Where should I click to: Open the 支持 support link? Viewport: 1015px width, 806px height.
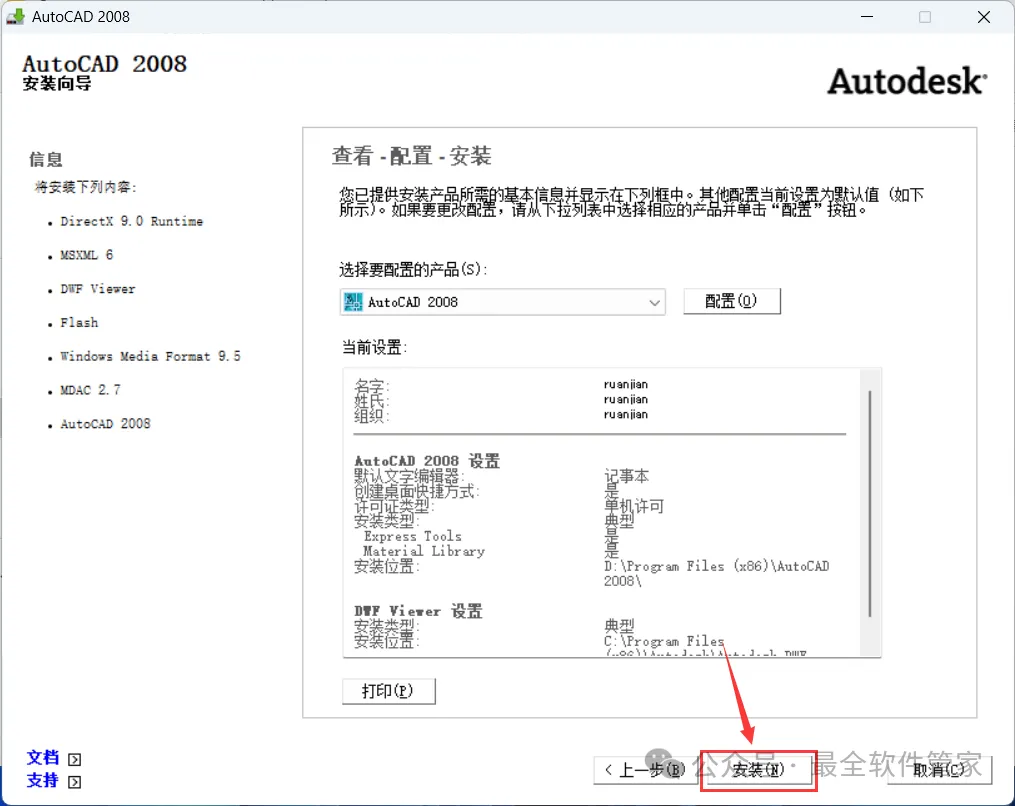tap(43, 781)
